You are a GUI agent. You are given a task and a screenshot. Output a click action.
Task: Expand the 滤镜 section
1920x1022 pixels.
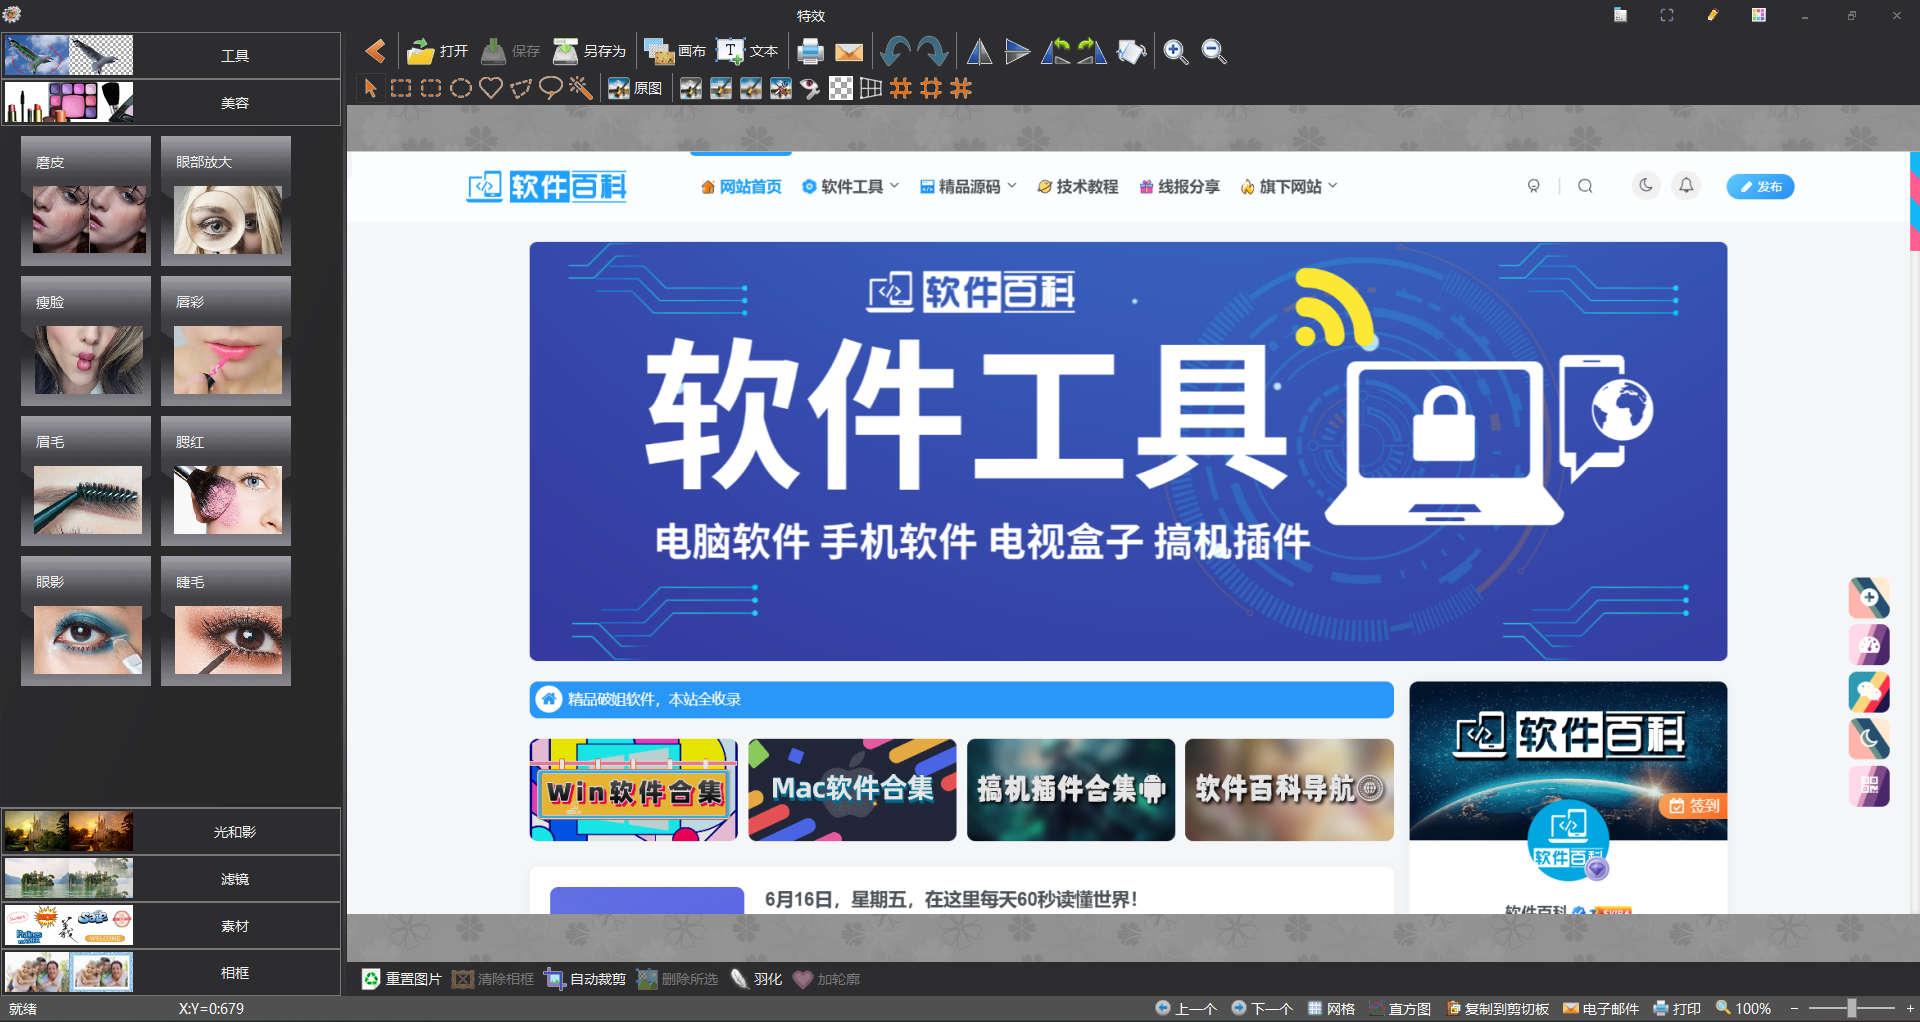click(234, 878)
